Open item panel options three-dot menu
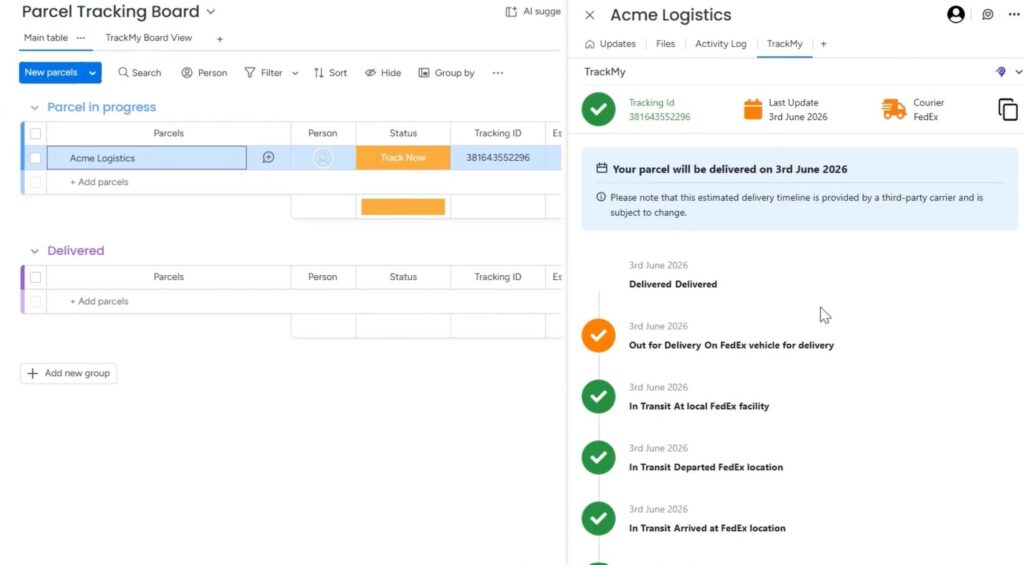The width and height of the screenshot is (1024, 565). click(x=1014, y=14)
